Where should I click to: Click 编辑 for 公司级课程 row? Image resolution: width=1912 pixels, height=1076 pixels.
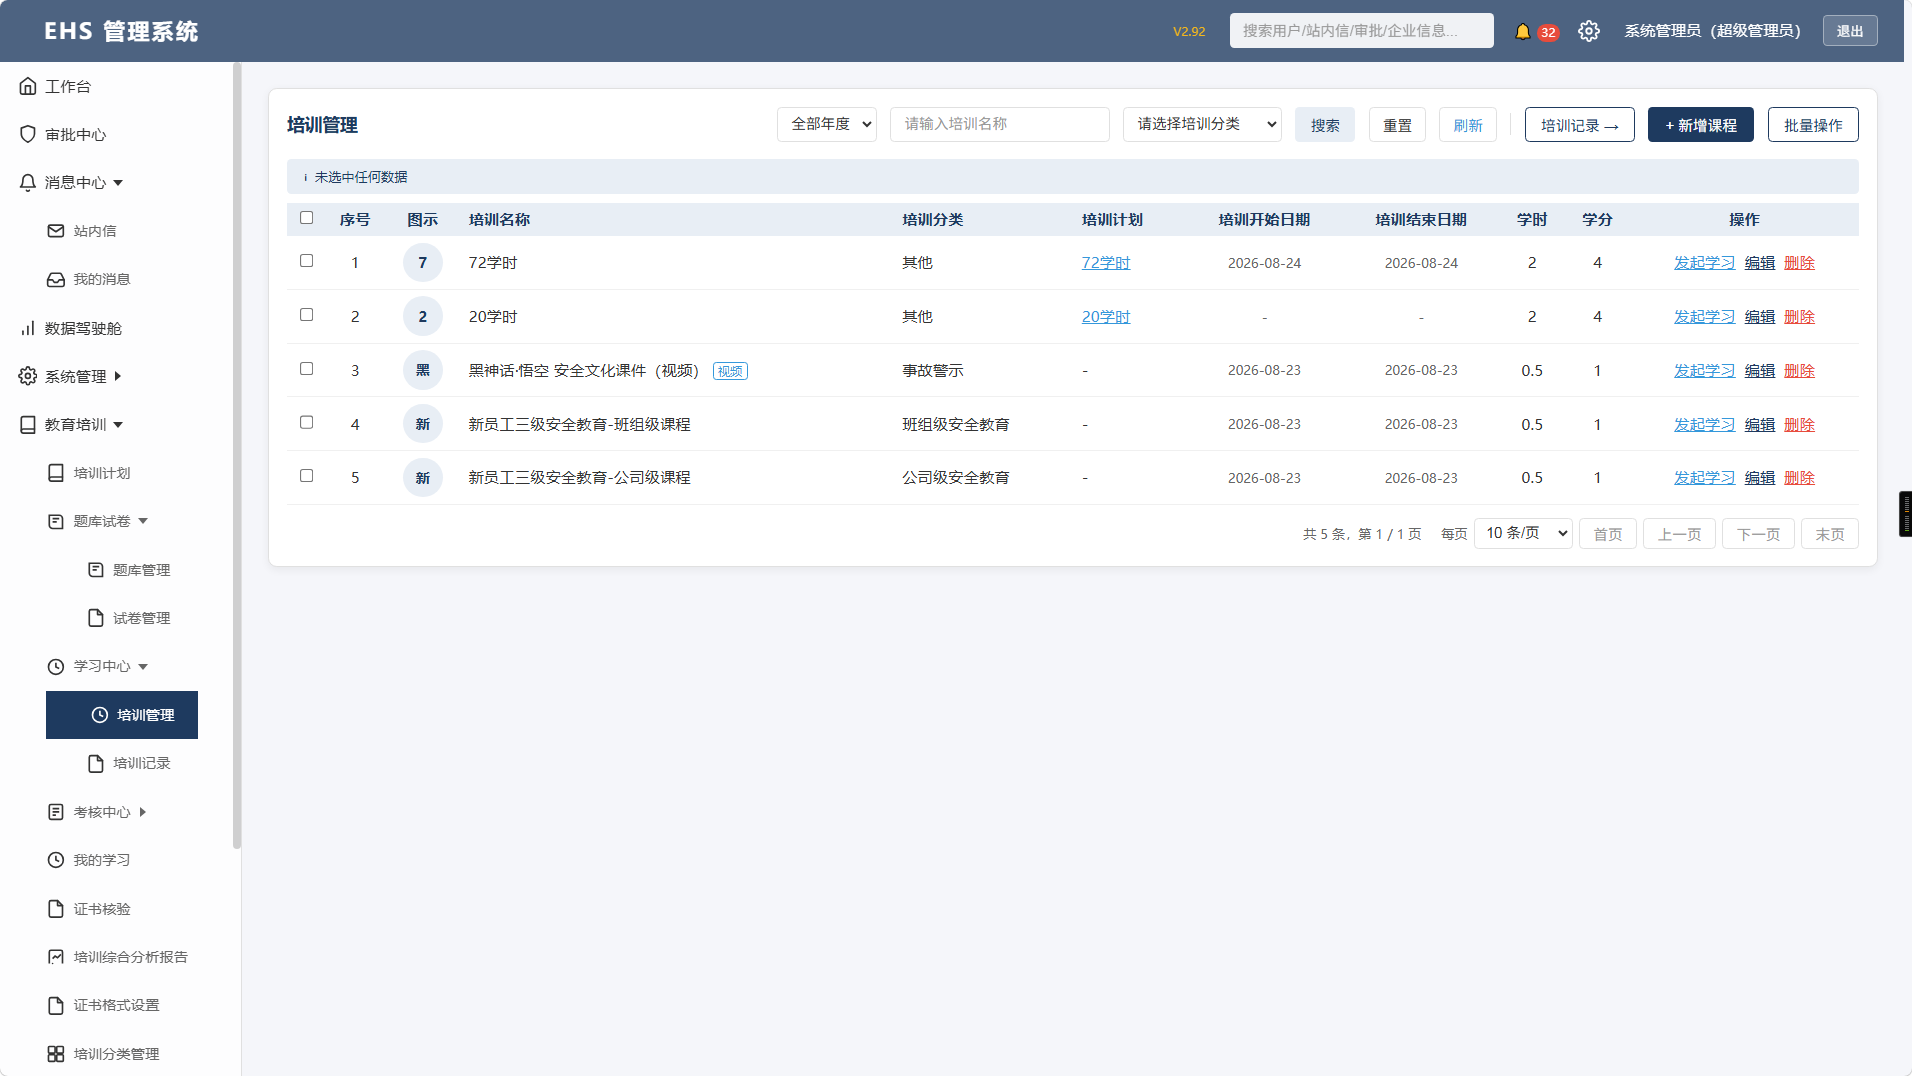1760,478
